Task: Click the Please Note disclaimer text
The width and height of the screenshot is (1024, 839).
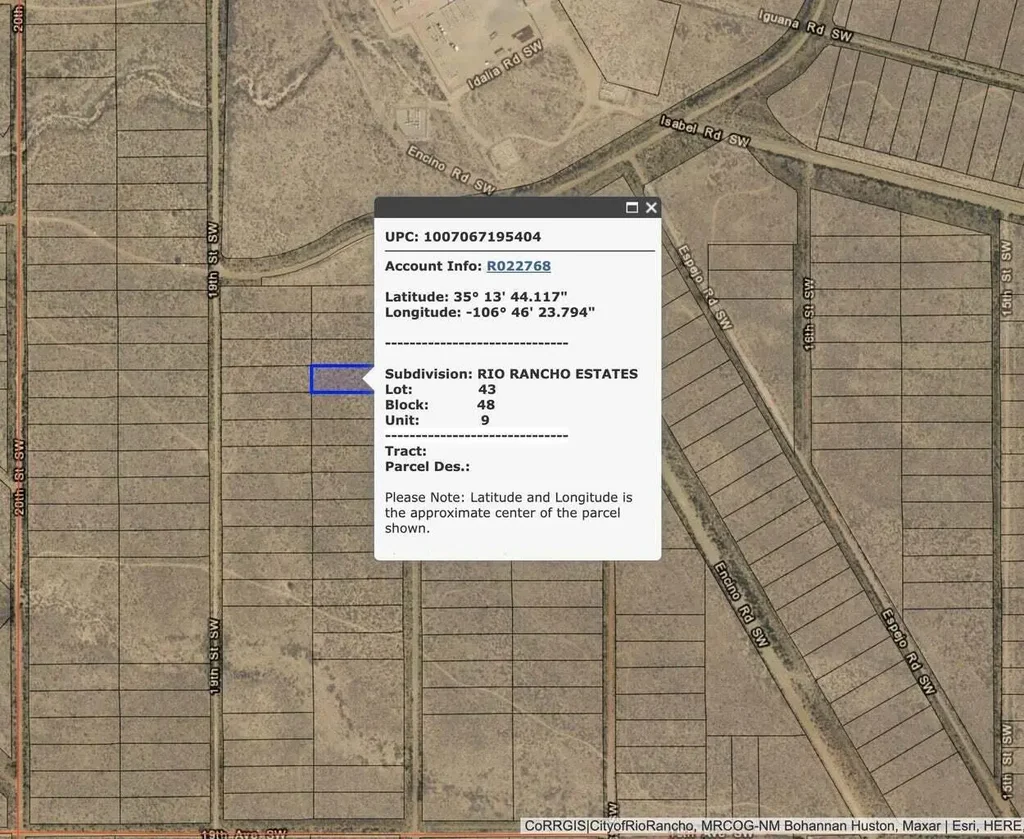Action: click(508, 512)
